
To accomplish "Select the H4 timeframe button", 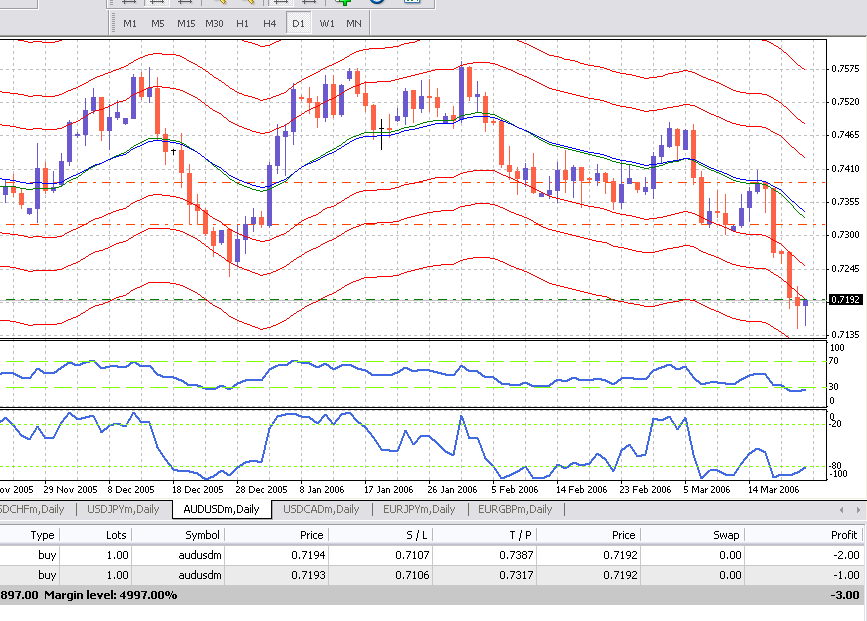I will (270, 23).
